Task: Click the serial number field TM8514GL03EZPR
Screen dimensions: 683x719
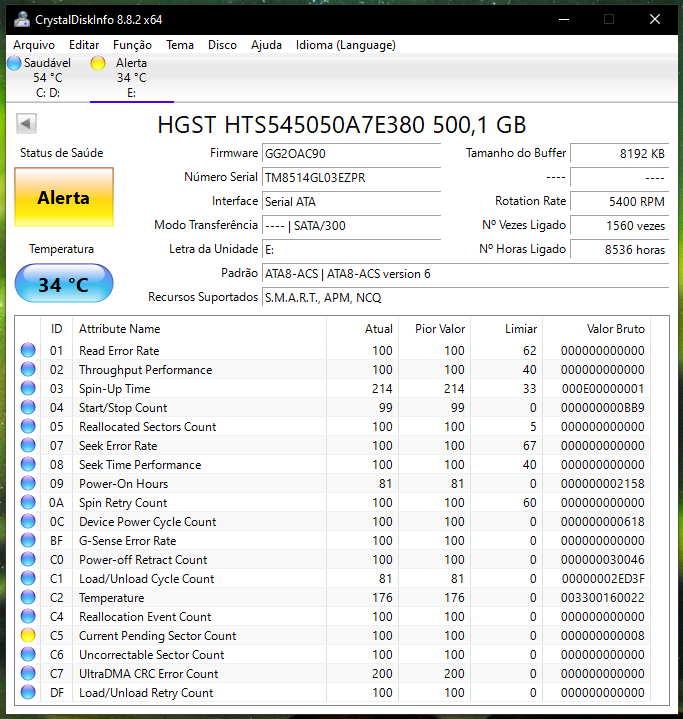Action: point(351,177)
